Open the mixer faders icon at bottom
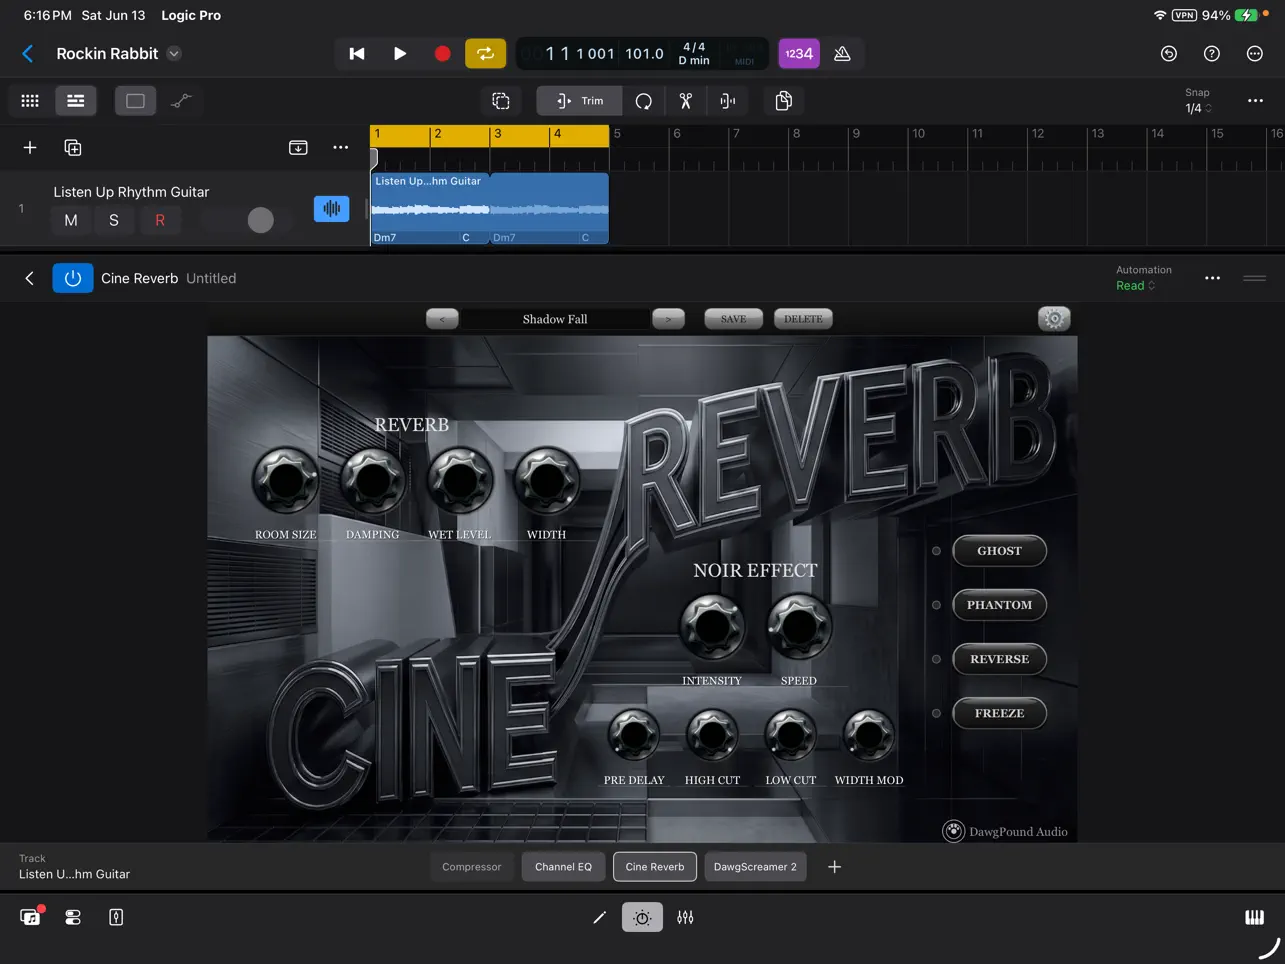The width and height of the screenshot is (1285, 964). (x=685, y=917)
